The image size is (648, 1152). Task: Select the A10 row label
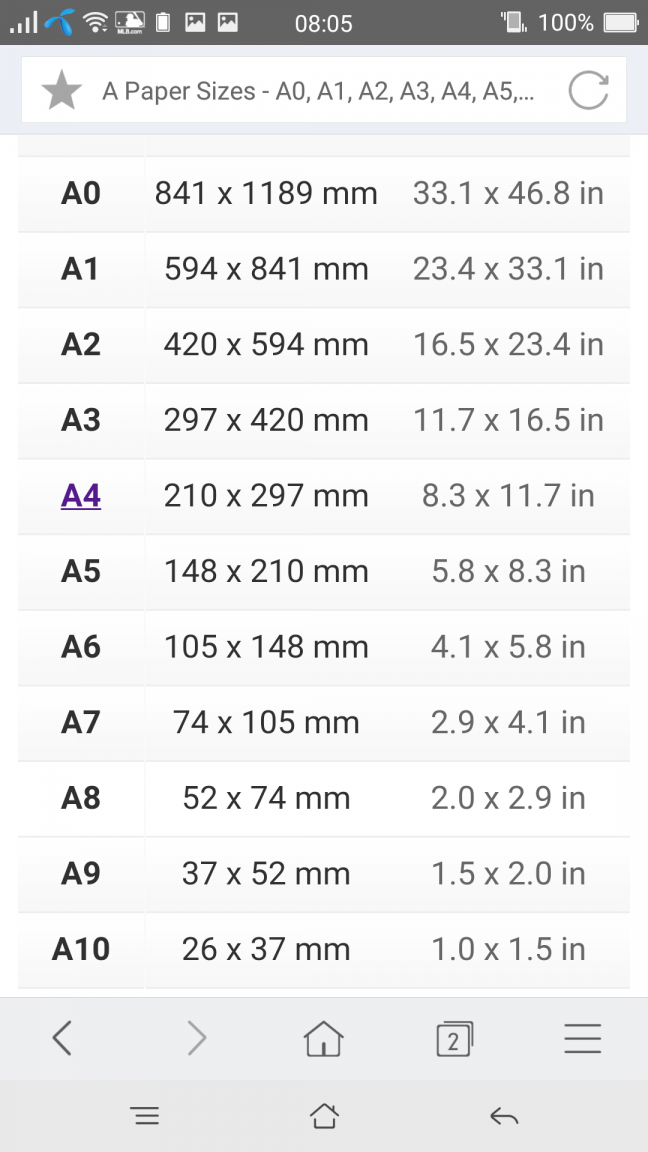click(81, 949)
